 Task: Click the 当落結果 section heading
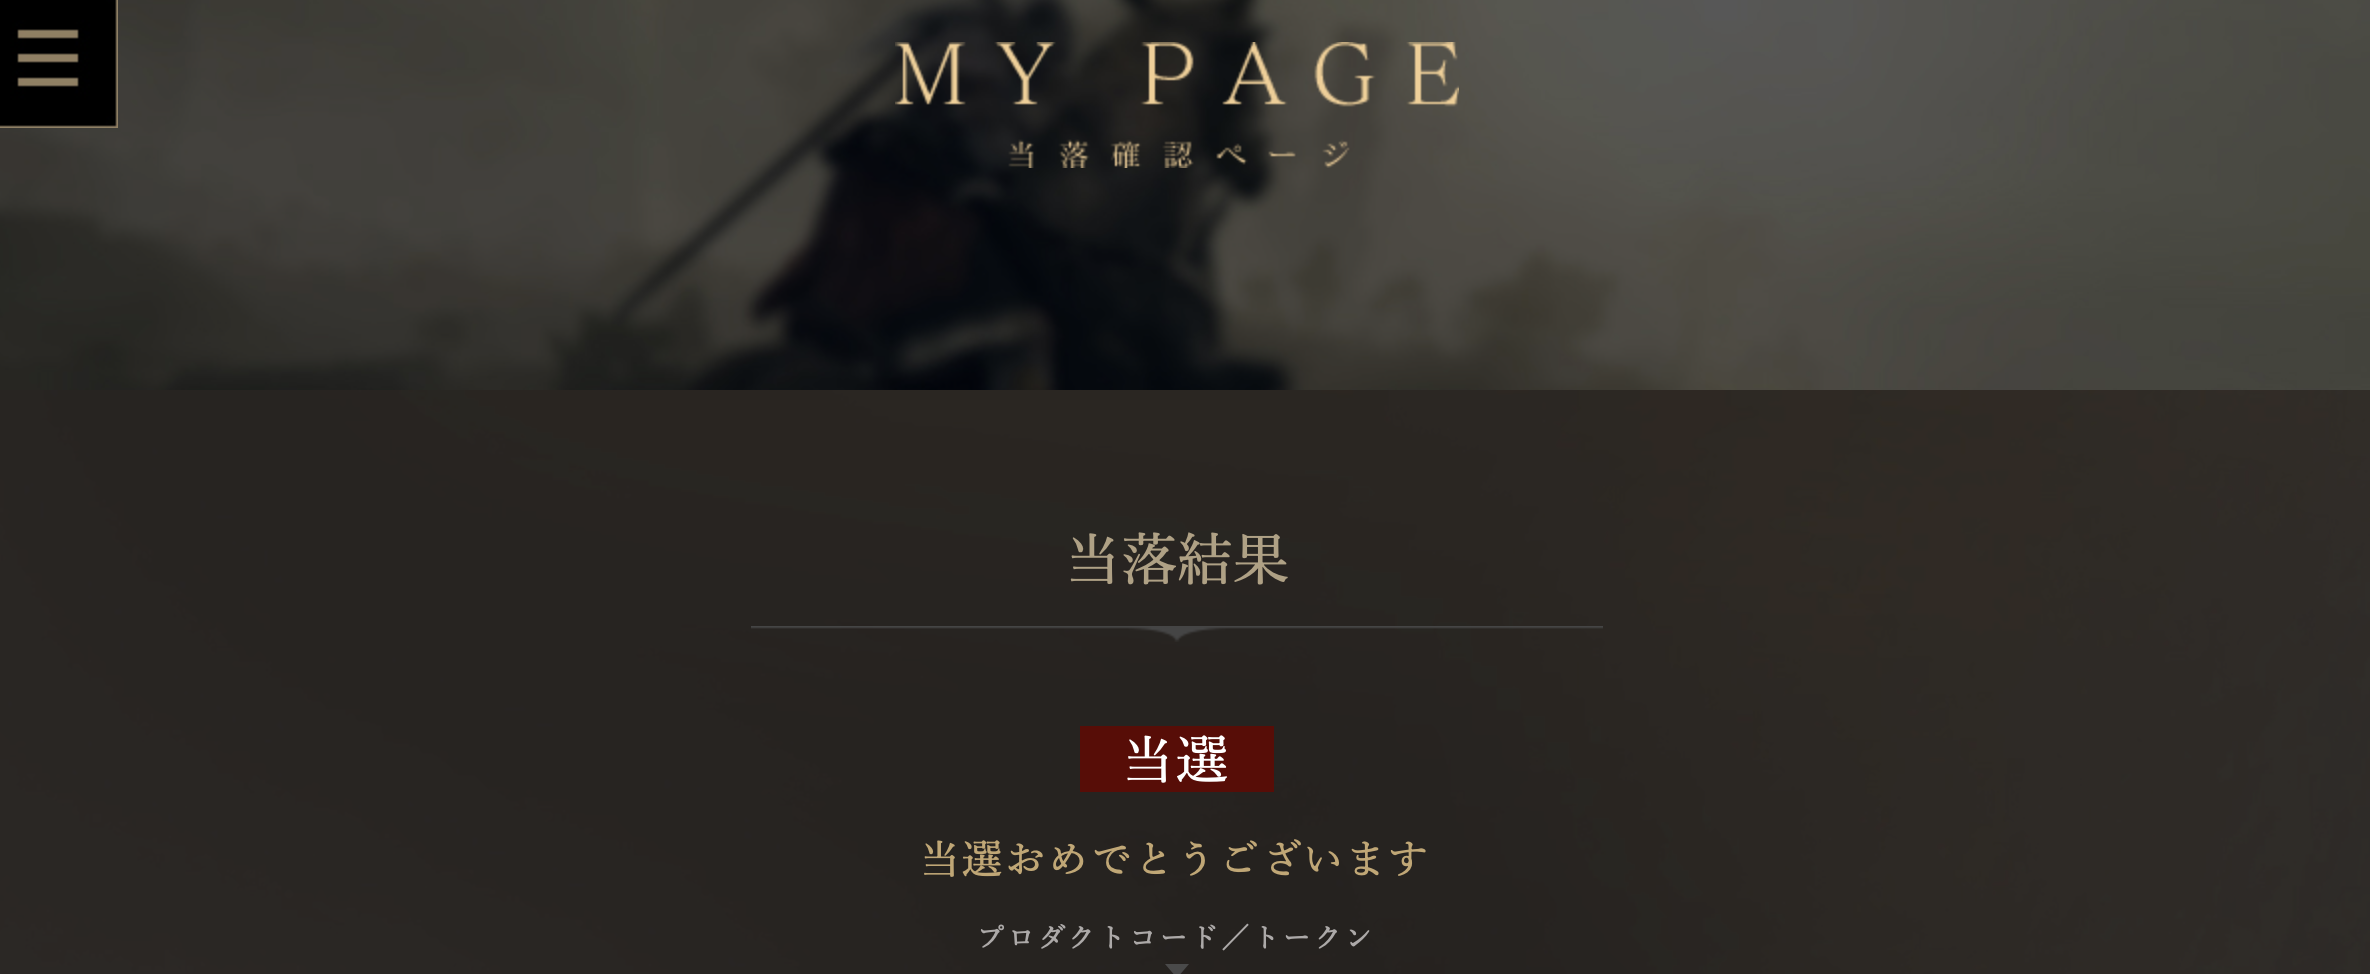1178,559
